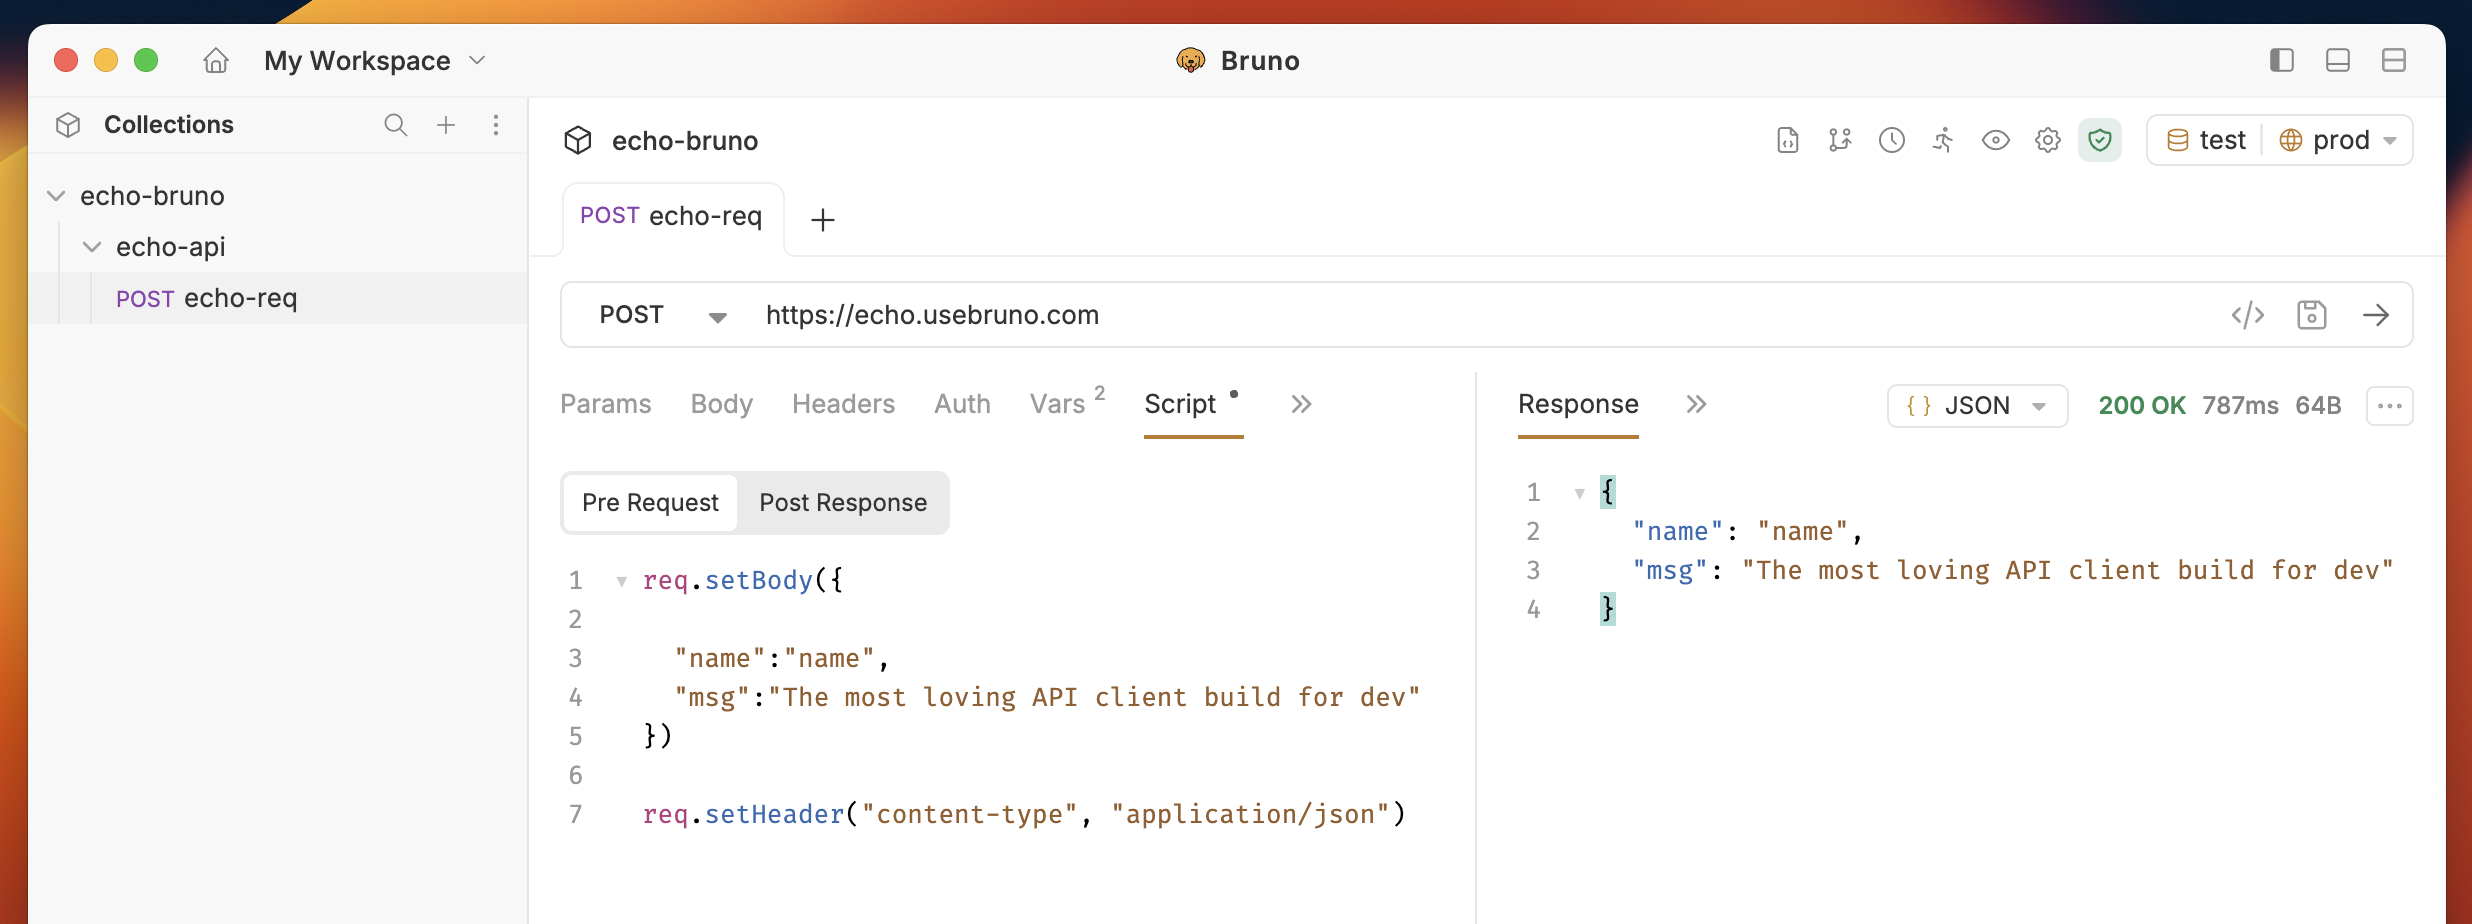
Task: Select the POST echo-req tree item
Action: (x=278, y=298)
